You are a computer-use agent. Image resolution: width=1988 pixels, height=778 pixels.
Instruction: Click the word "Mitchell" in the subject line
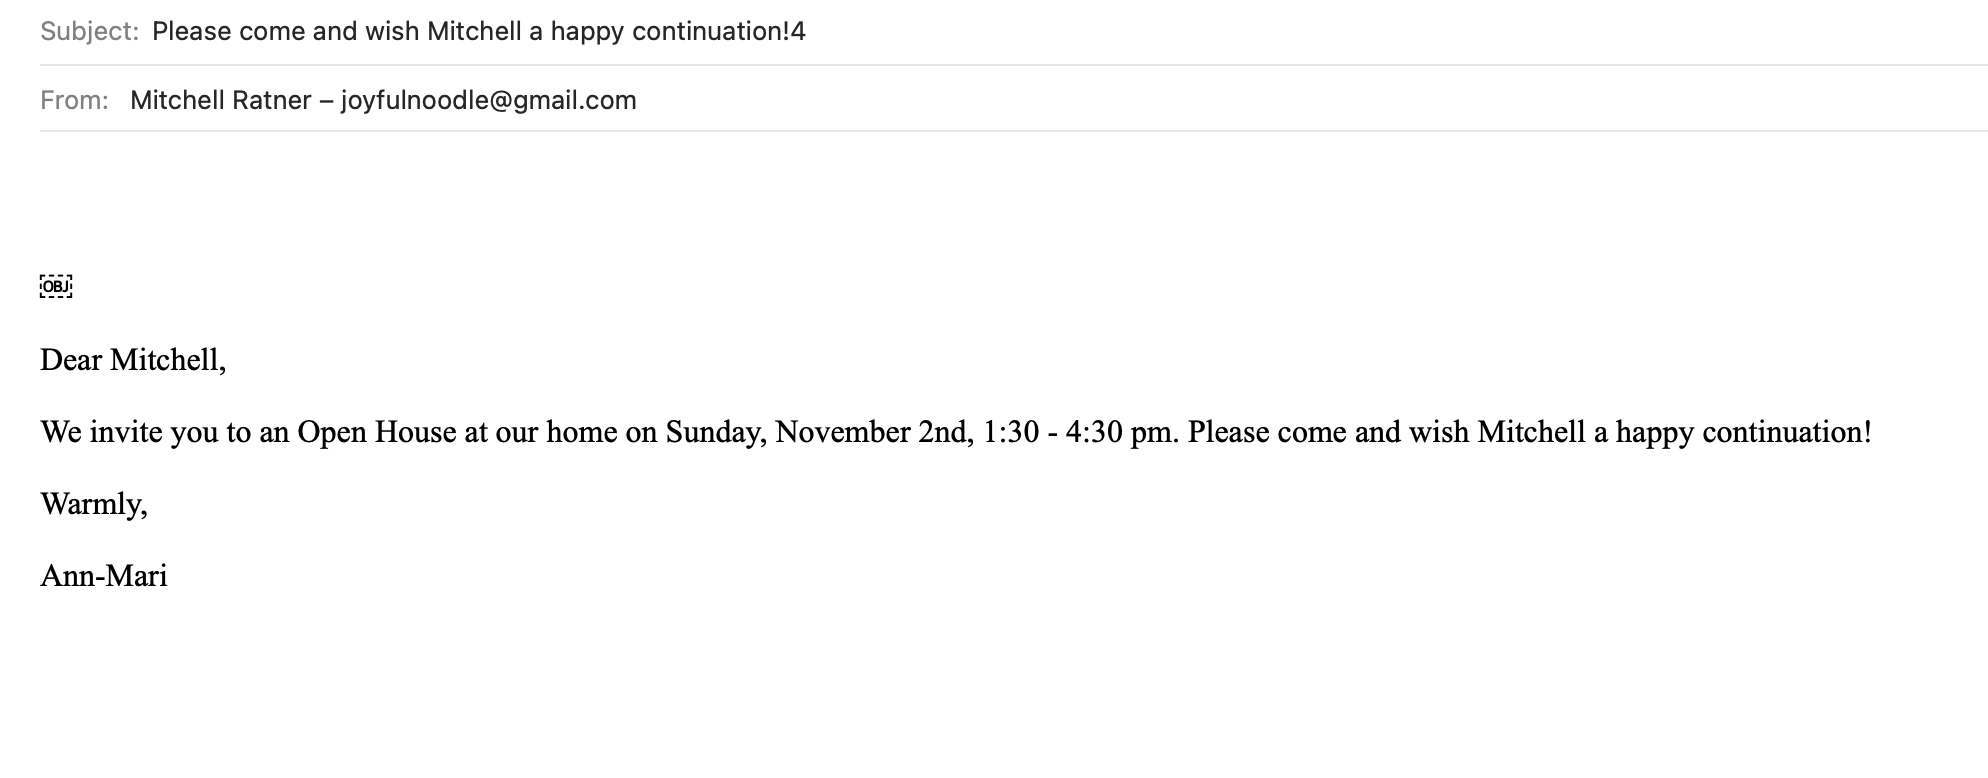tap(474, 32)
